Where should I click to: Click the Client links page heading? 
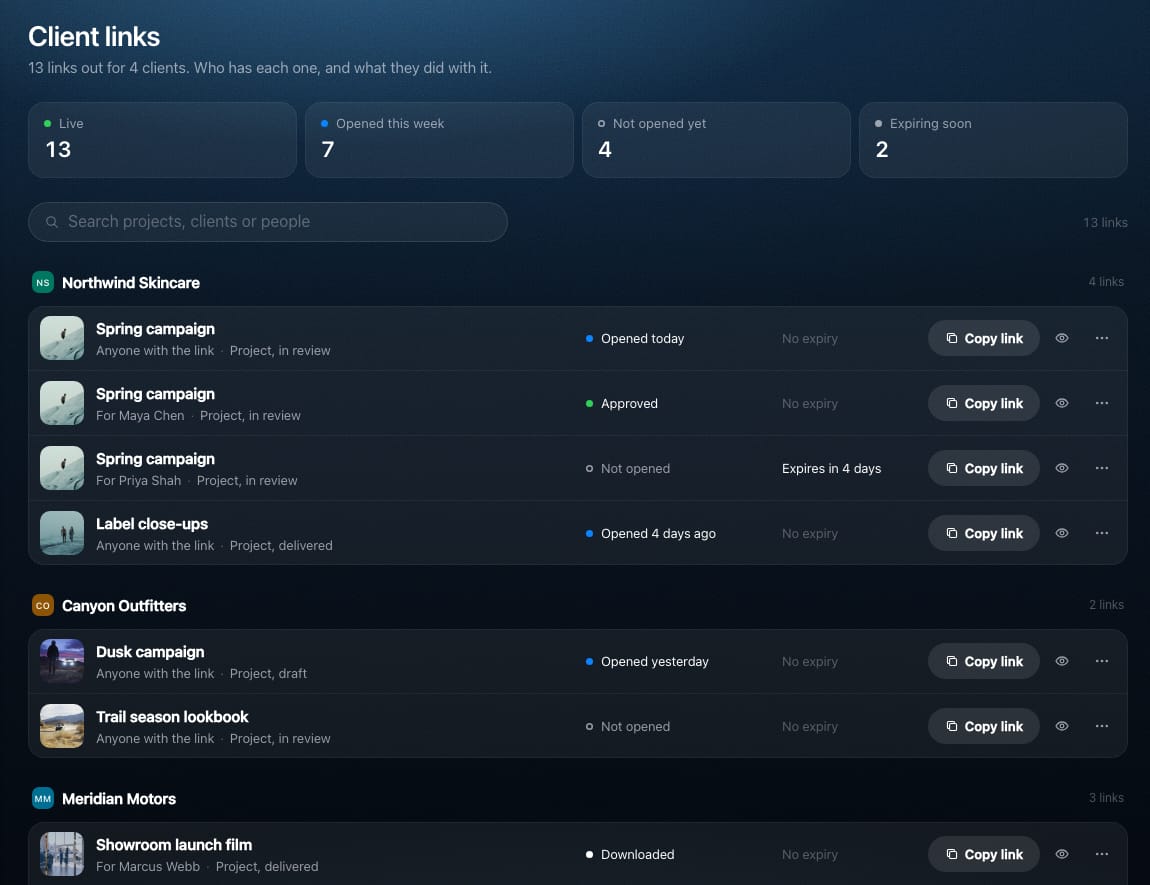click(x=94, y=37)
